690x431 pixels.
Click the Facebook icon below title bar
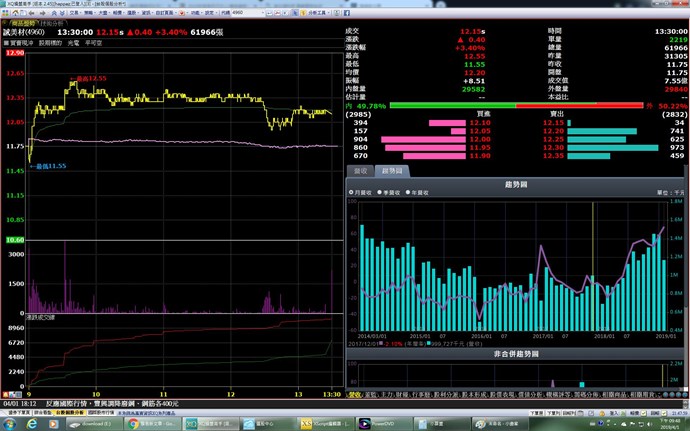[x=346, y=14]
